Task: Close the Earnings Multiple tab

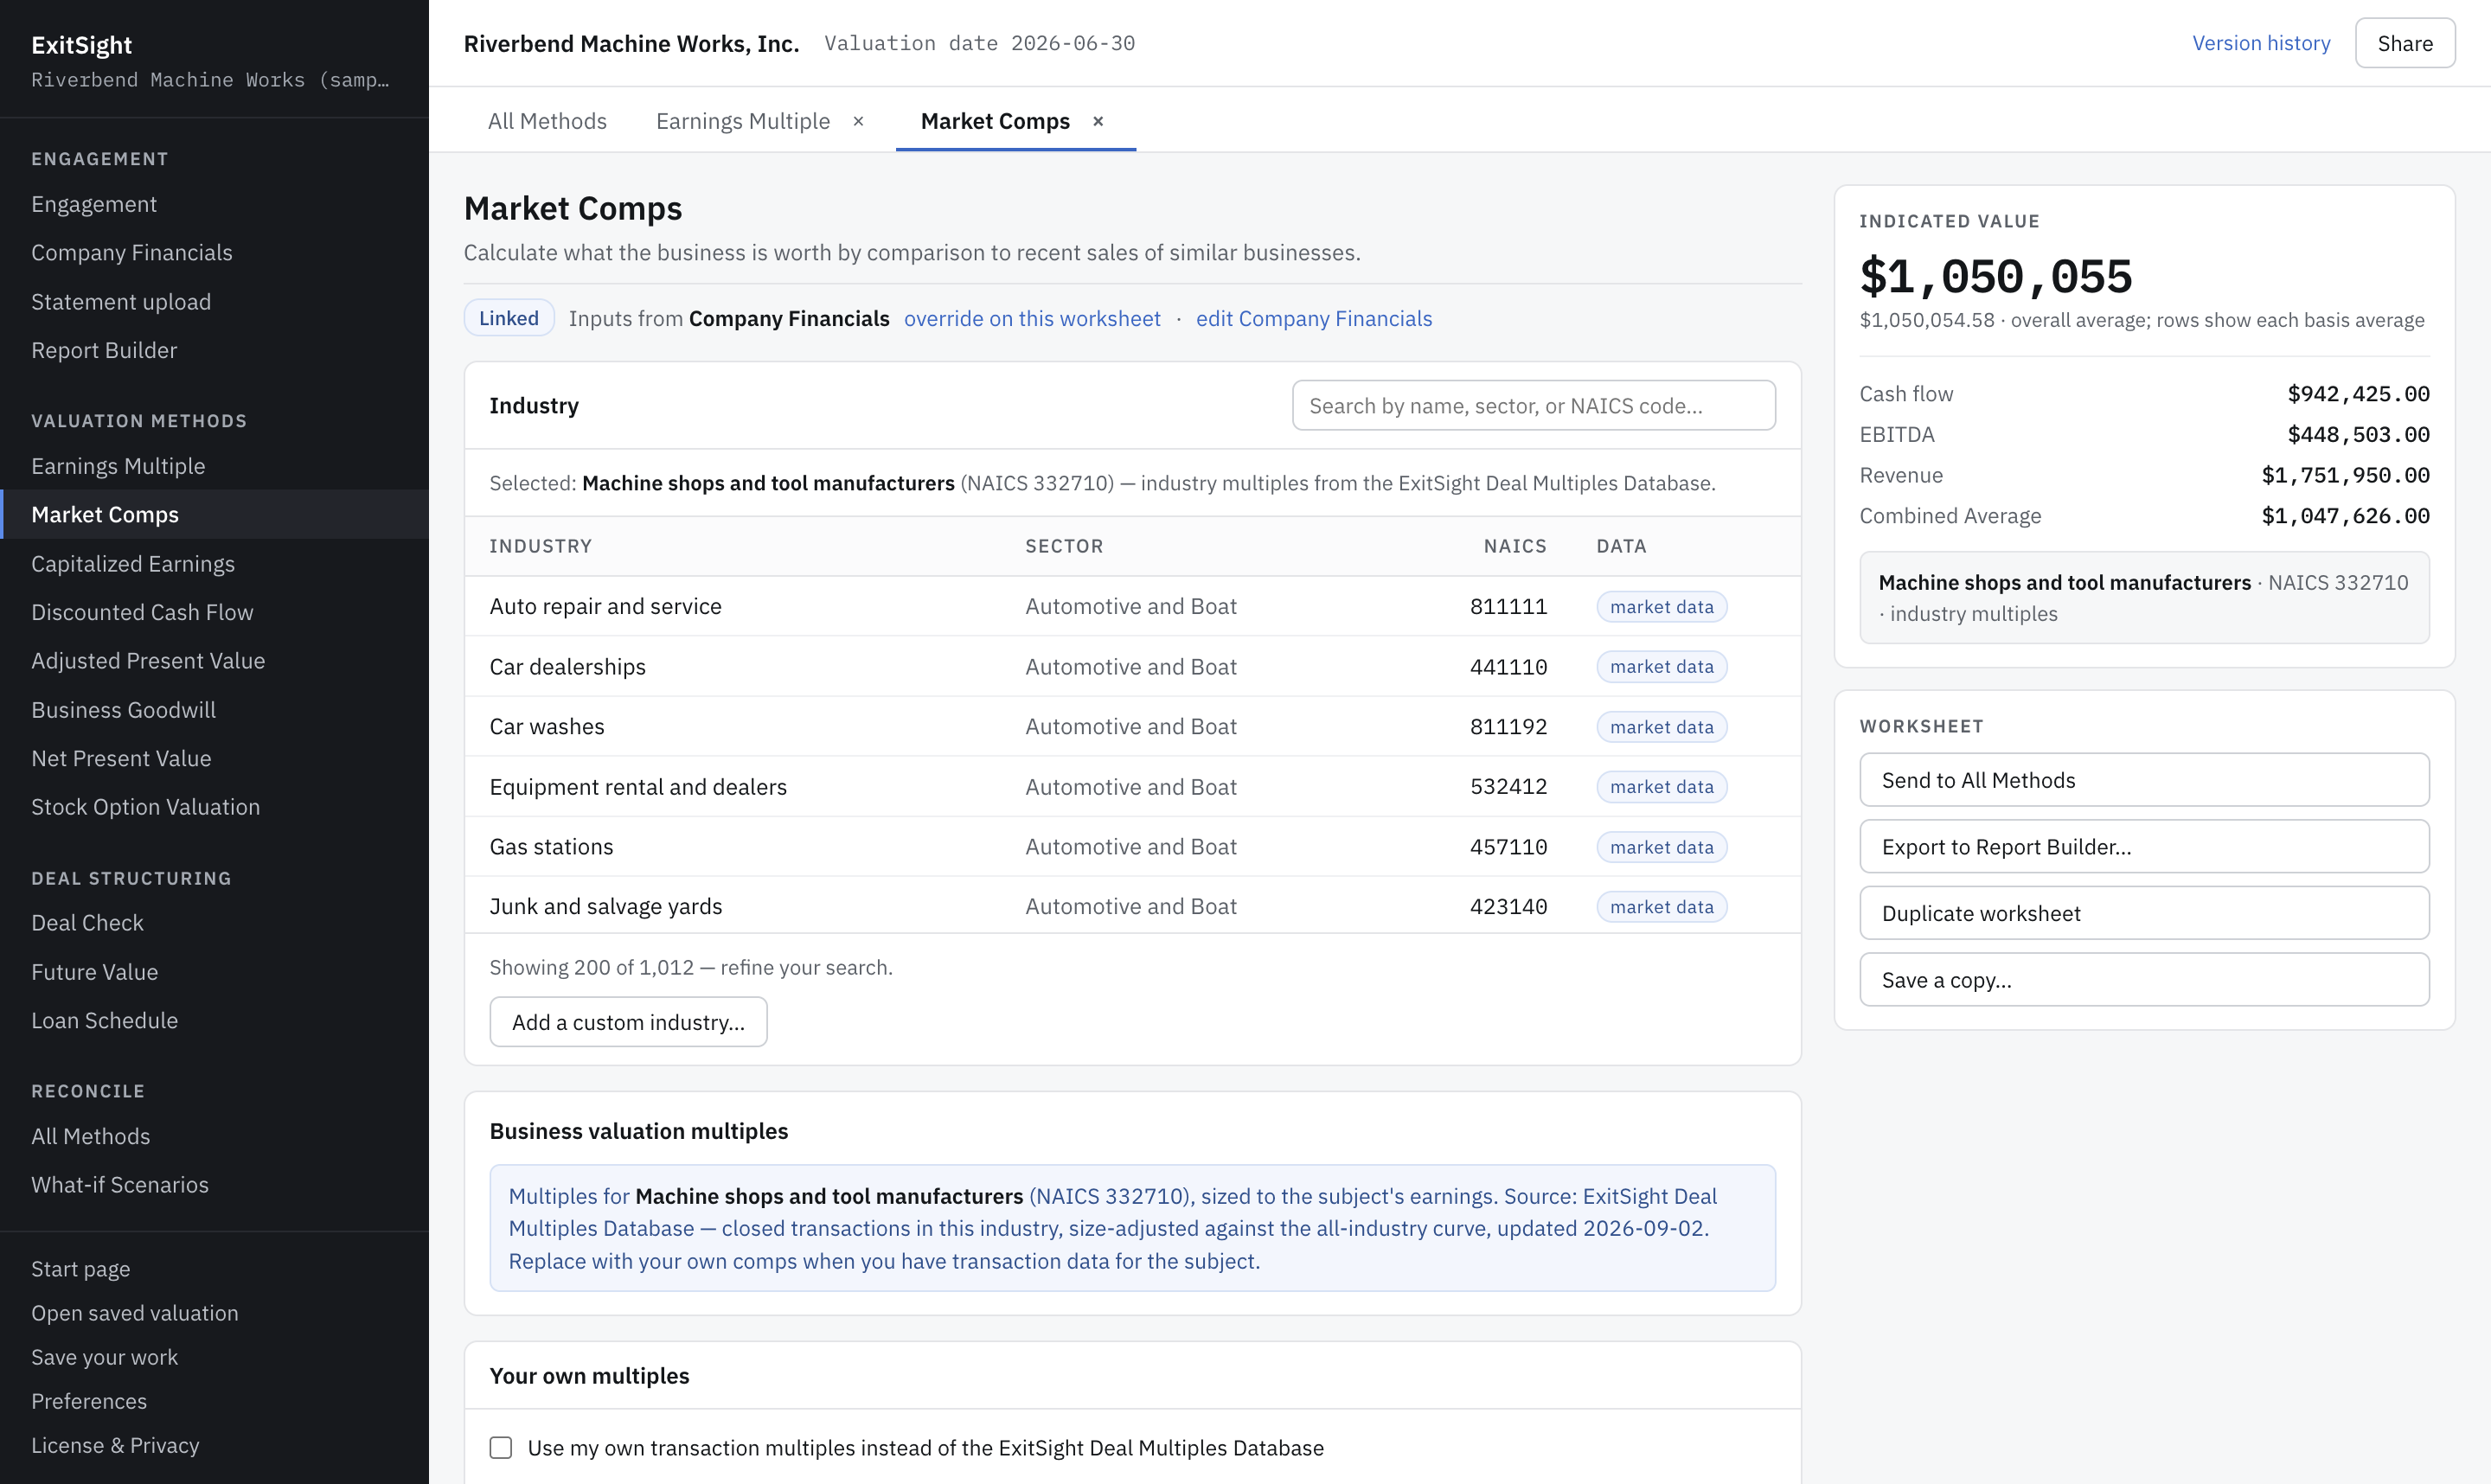Action: 858,121
